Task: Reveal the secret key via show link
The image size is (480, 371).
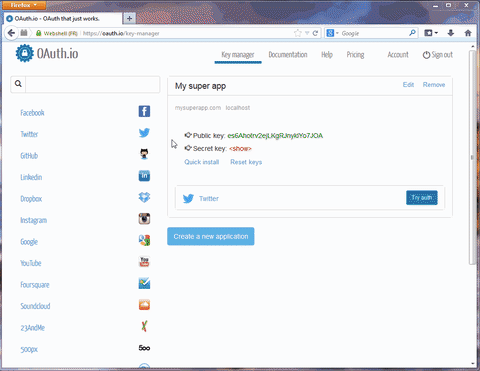Action: tap(240, 149)
